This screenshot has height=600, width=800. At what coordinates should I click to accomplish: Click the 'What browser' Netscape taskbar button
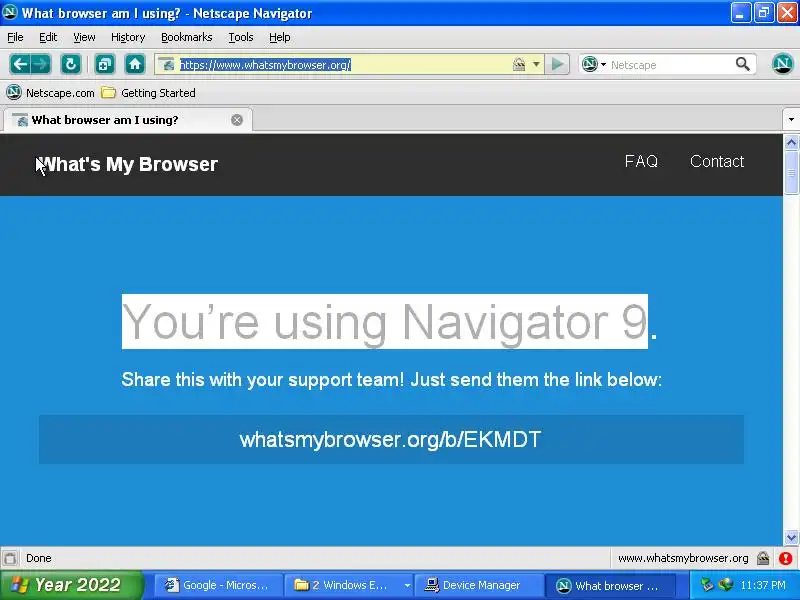point(610,585)
